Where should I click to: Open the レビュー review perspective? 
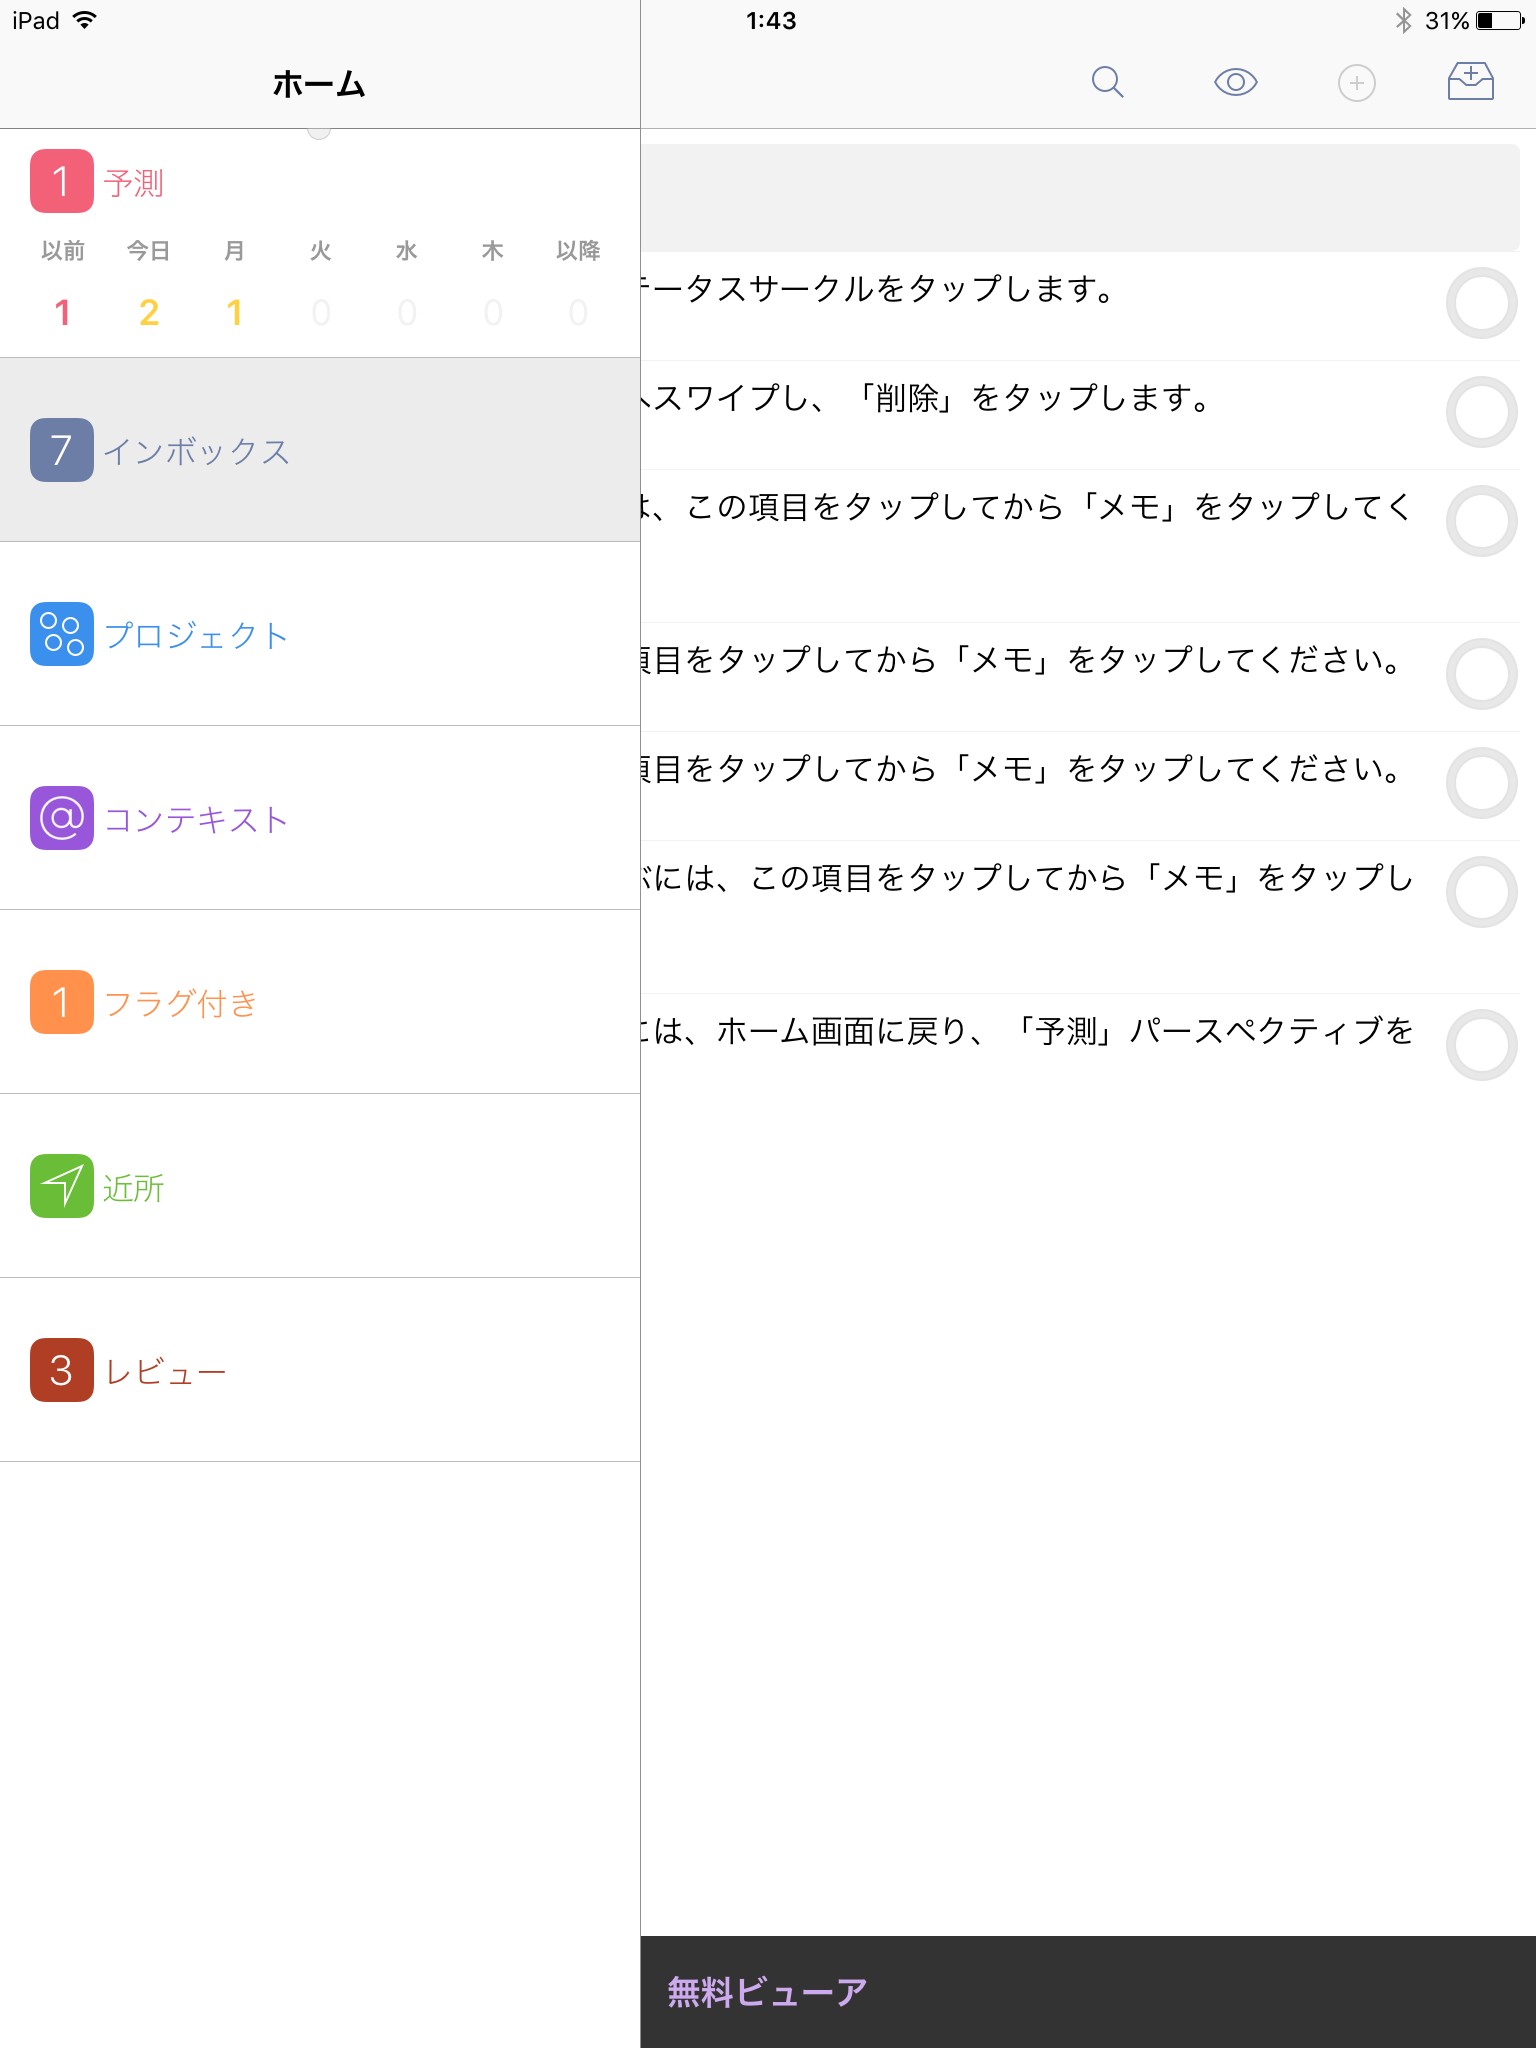(x=165, y=1370)
